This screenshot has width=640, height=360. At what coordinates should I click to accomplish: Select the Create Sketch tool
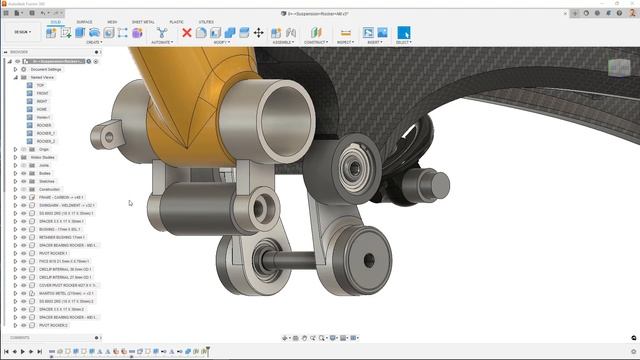coord(66,33)
